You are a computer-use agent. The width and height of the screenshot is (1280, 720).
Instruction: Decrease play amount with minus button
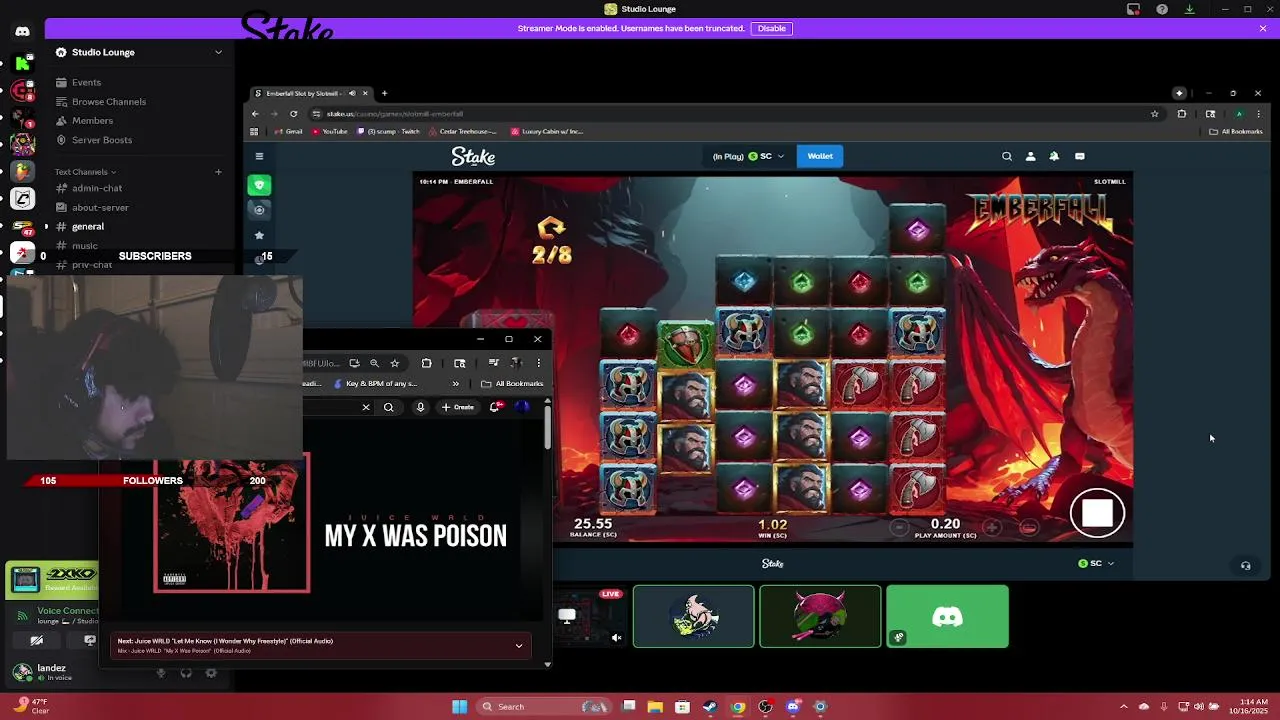point(899,527)
